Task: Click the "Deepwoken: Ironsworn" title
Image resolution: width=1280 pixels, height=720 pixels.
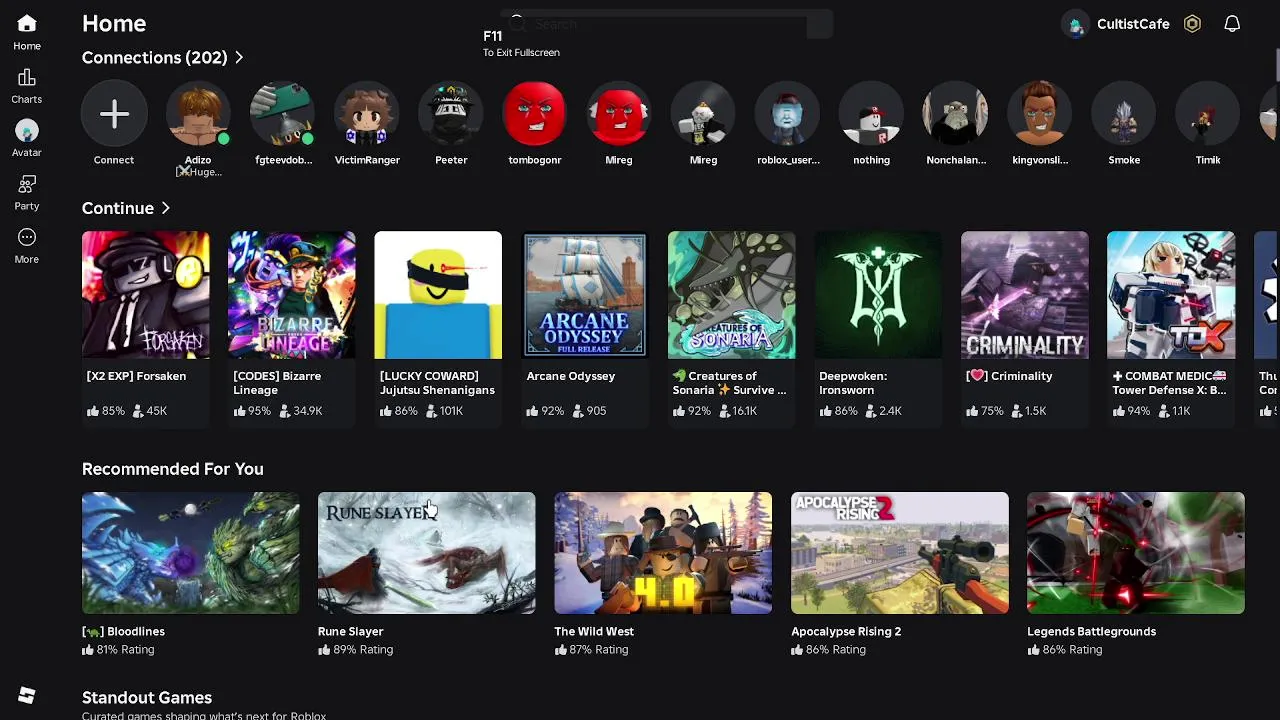Action: point(853,383)
